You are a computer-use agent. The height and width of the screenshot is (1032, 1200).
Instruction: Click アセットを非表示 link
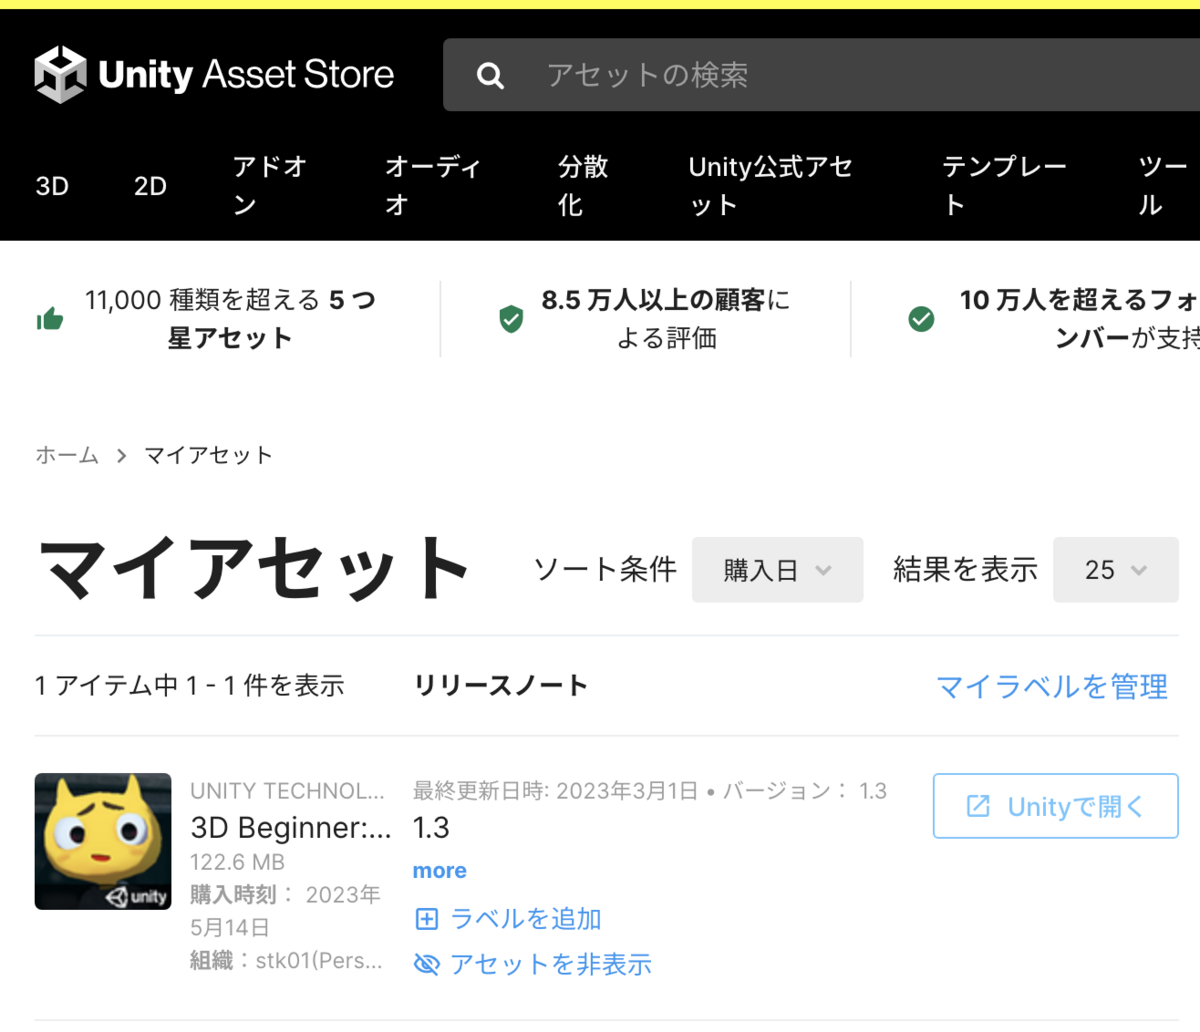550,964
